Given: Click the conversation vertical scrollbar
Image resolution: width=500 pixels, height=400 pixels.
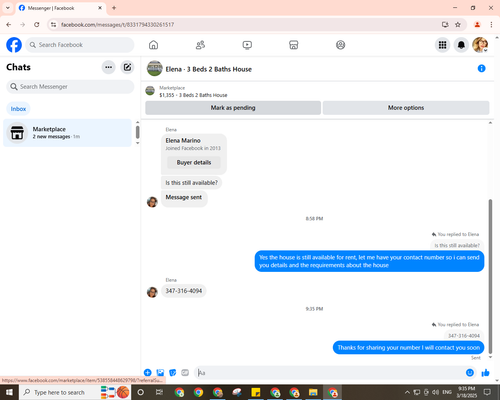Looking at the screenshot, I should (490, 276).
